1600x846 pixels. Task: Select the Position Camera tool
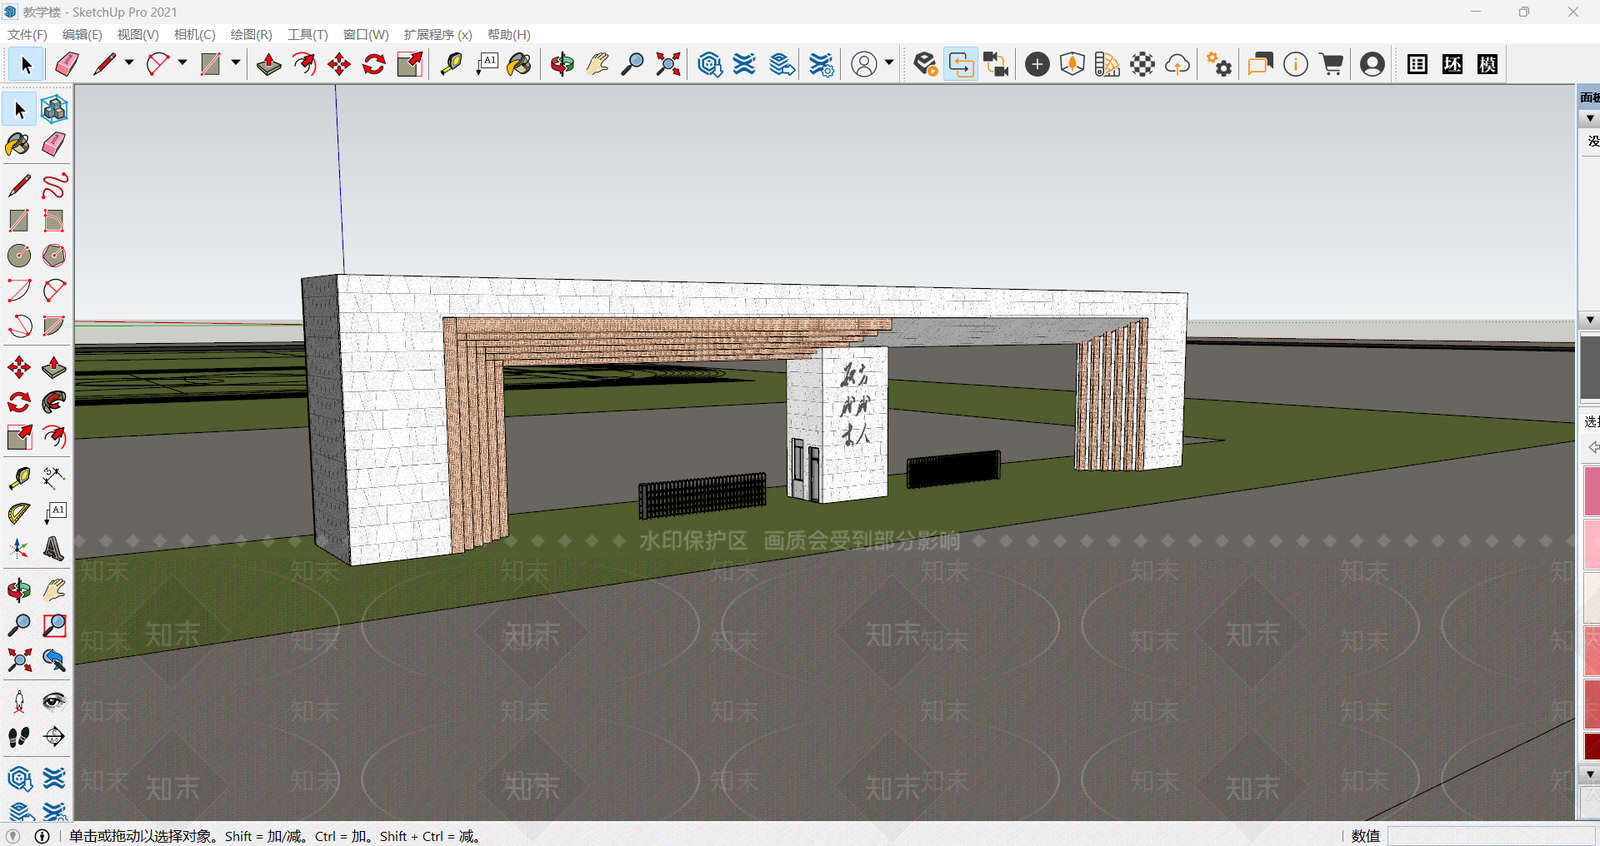point(18,701)
